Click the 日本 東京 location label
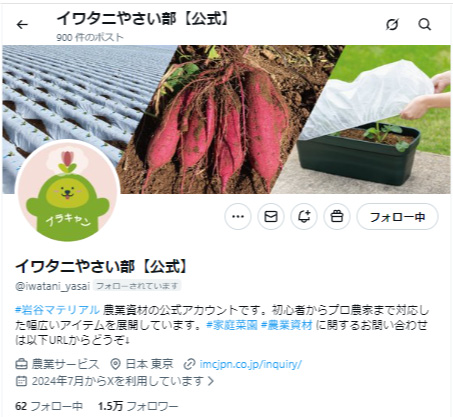Screen dimensions: 453x417 point(142,364)
